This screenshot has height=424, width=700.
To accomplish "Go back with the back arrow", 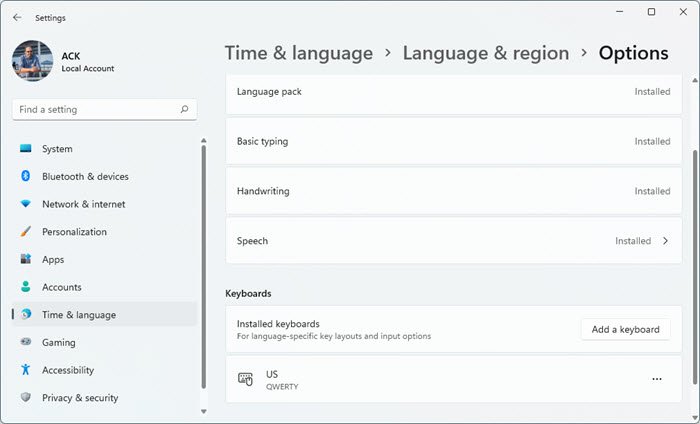I will click(17, 17).
